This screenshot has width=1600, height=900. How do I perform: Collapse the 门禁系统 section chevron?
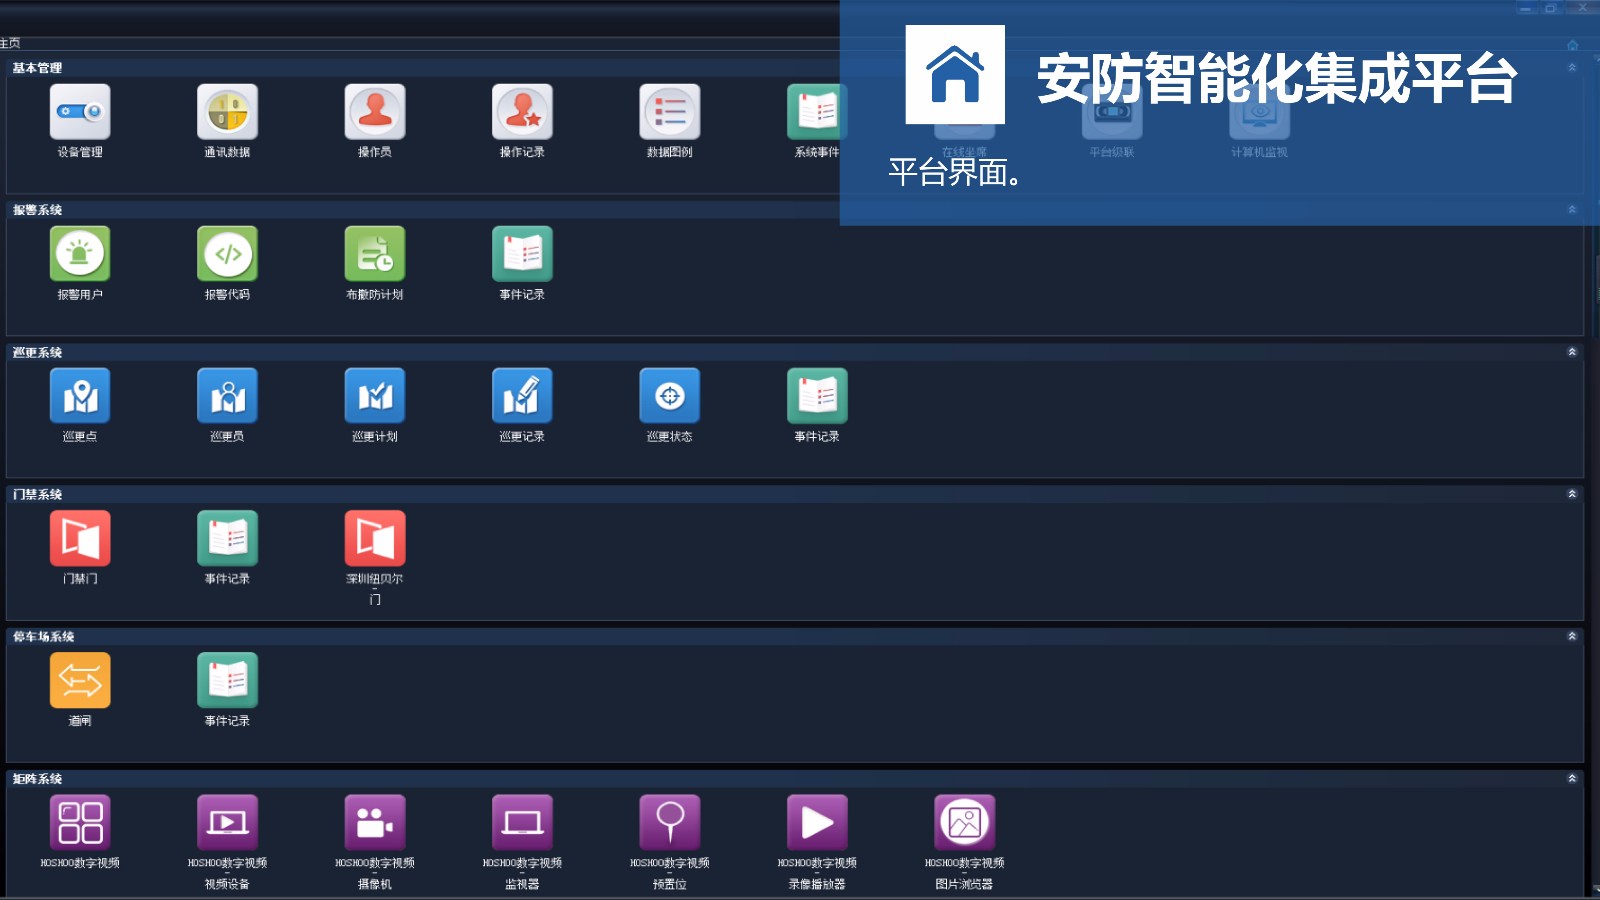[x=1572, y=494]
